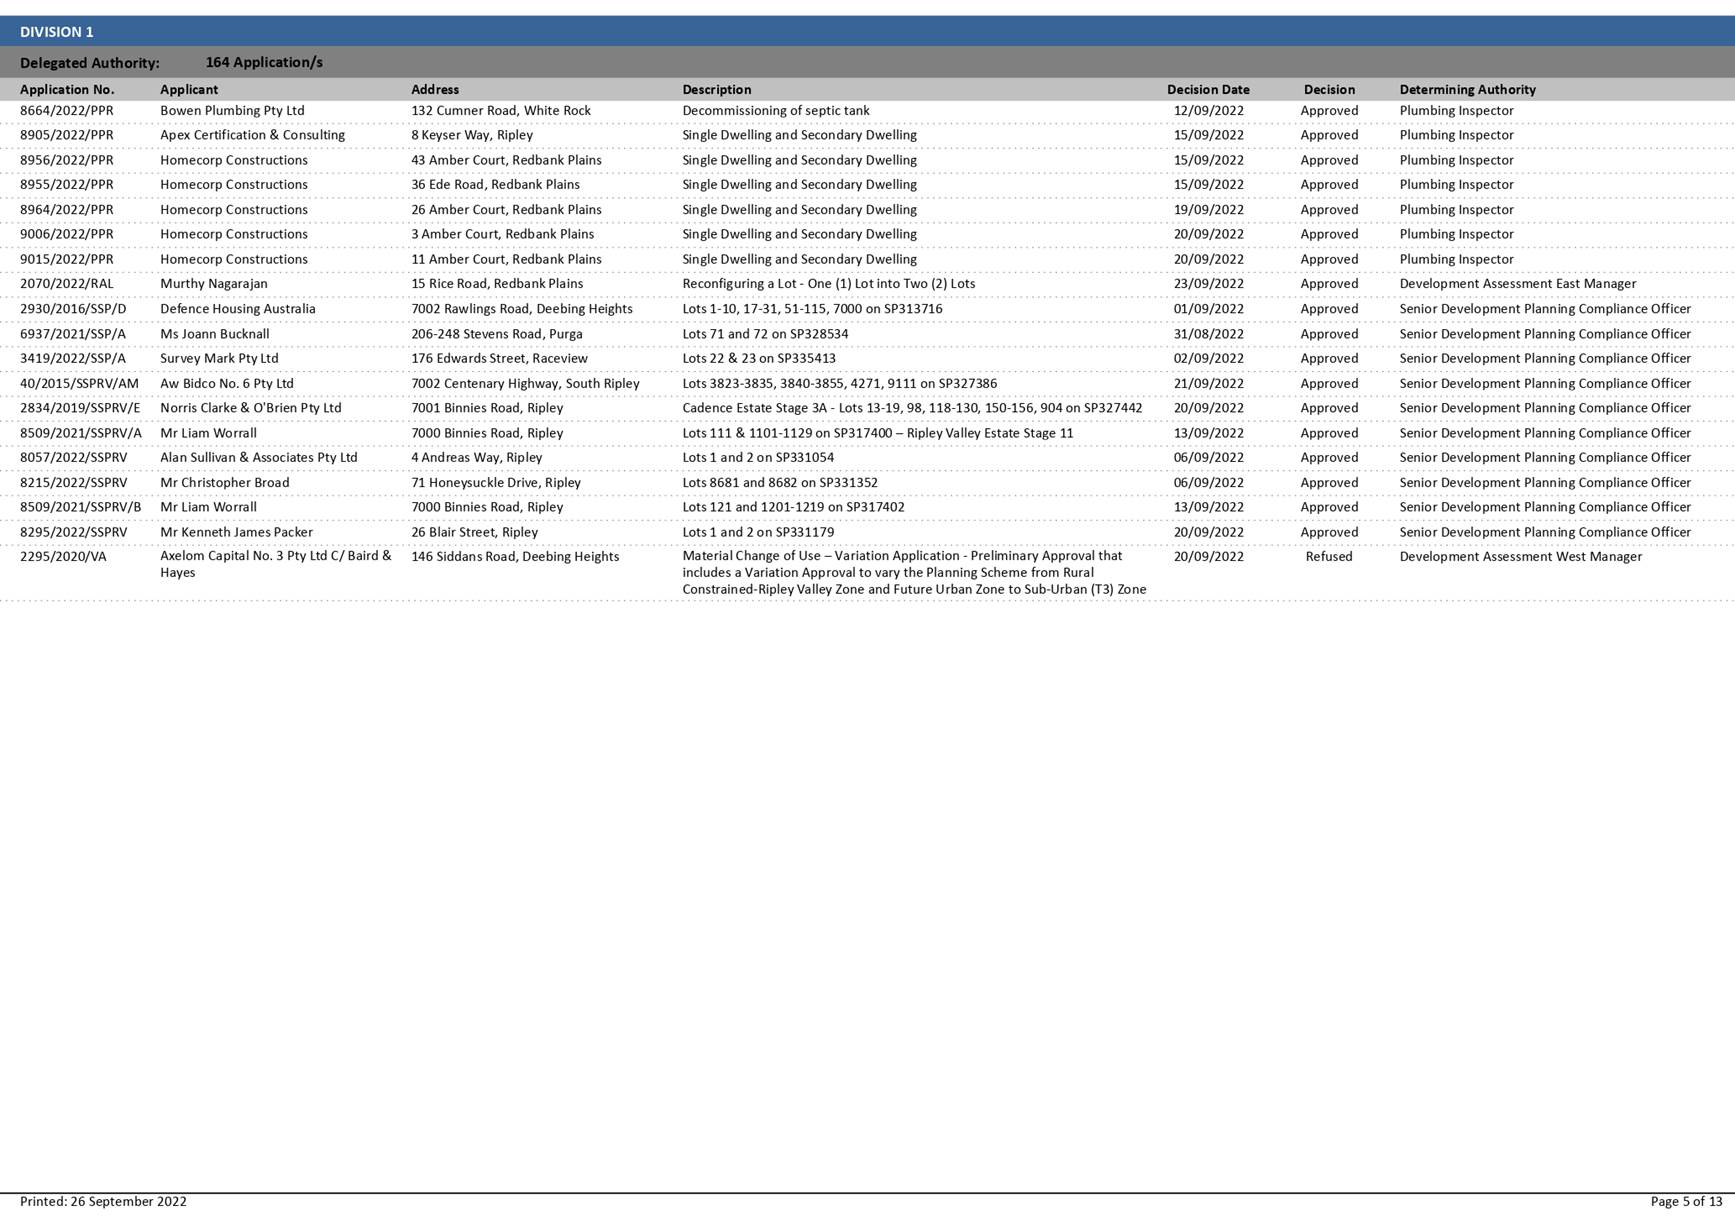
Task: Select decision date 31/08/2022
Action: point(1209,333)
